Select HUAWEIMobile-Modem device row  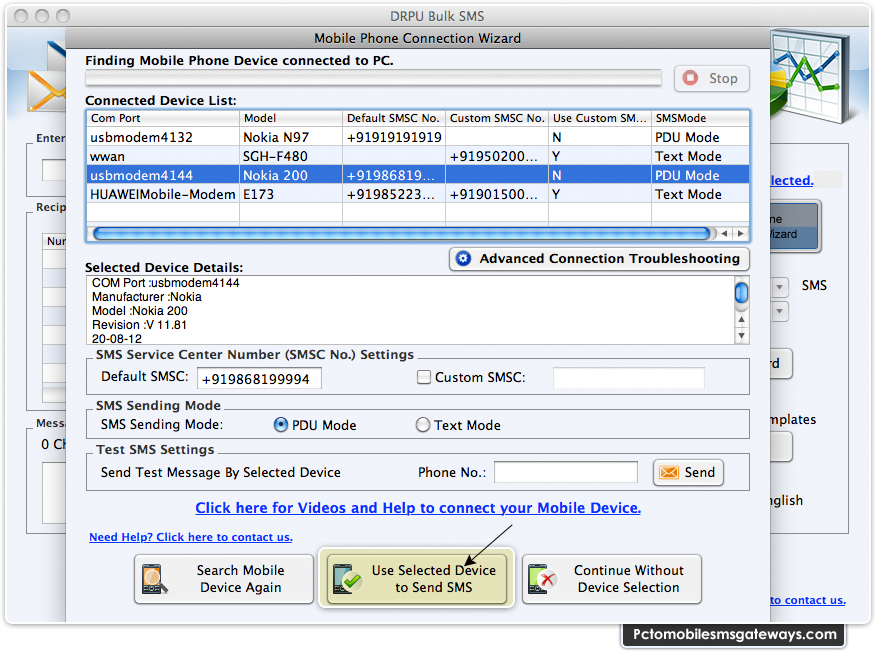[x=418, y=194]
